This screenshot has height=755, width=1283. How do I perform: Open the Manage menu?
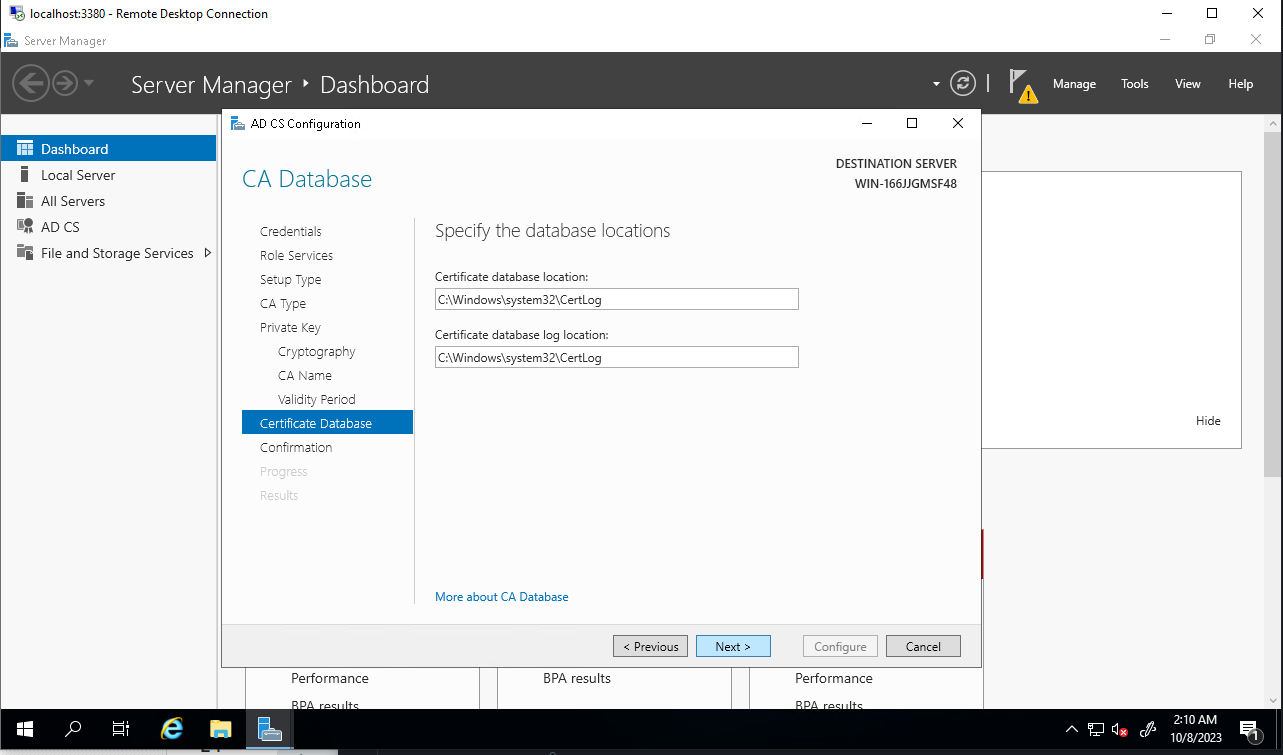1074,84
